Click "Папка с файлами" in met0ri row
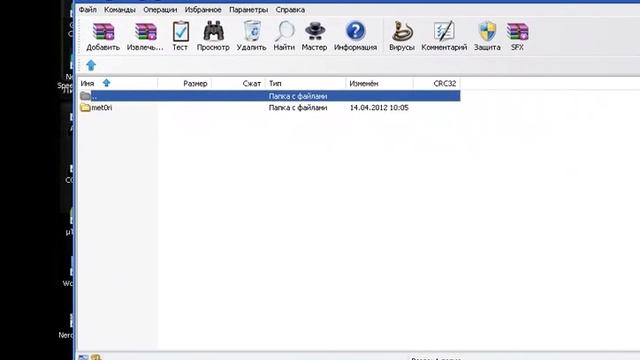The width and height of the screenshot is (640, 360). click(298, 108)
